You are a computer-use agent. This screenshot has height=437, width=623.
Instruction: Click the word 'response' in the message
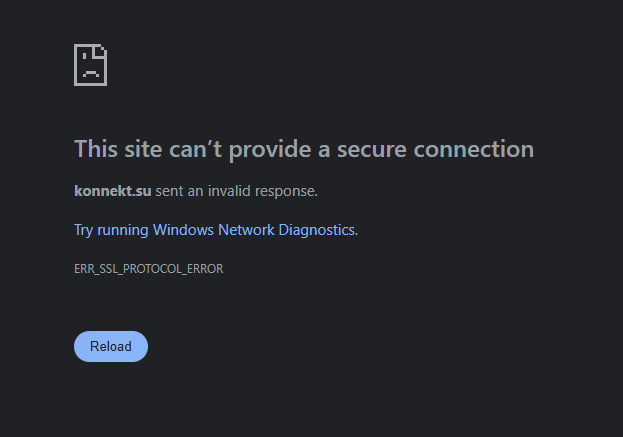pos(286,192)
